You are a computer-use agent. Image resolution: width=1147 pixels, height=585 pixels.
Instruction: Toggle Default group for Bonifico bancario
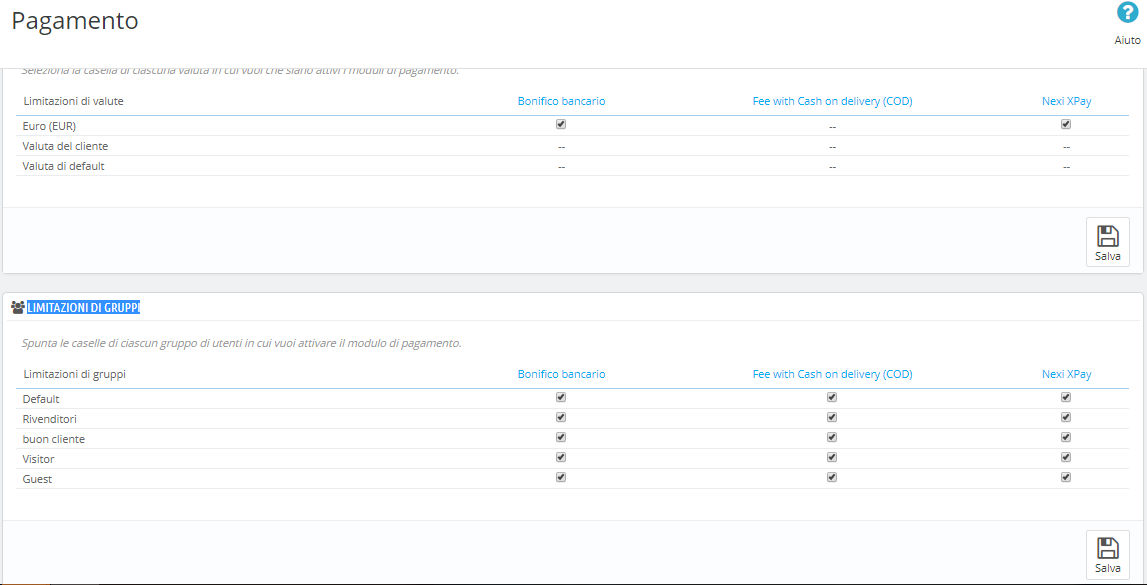[561, 397]
